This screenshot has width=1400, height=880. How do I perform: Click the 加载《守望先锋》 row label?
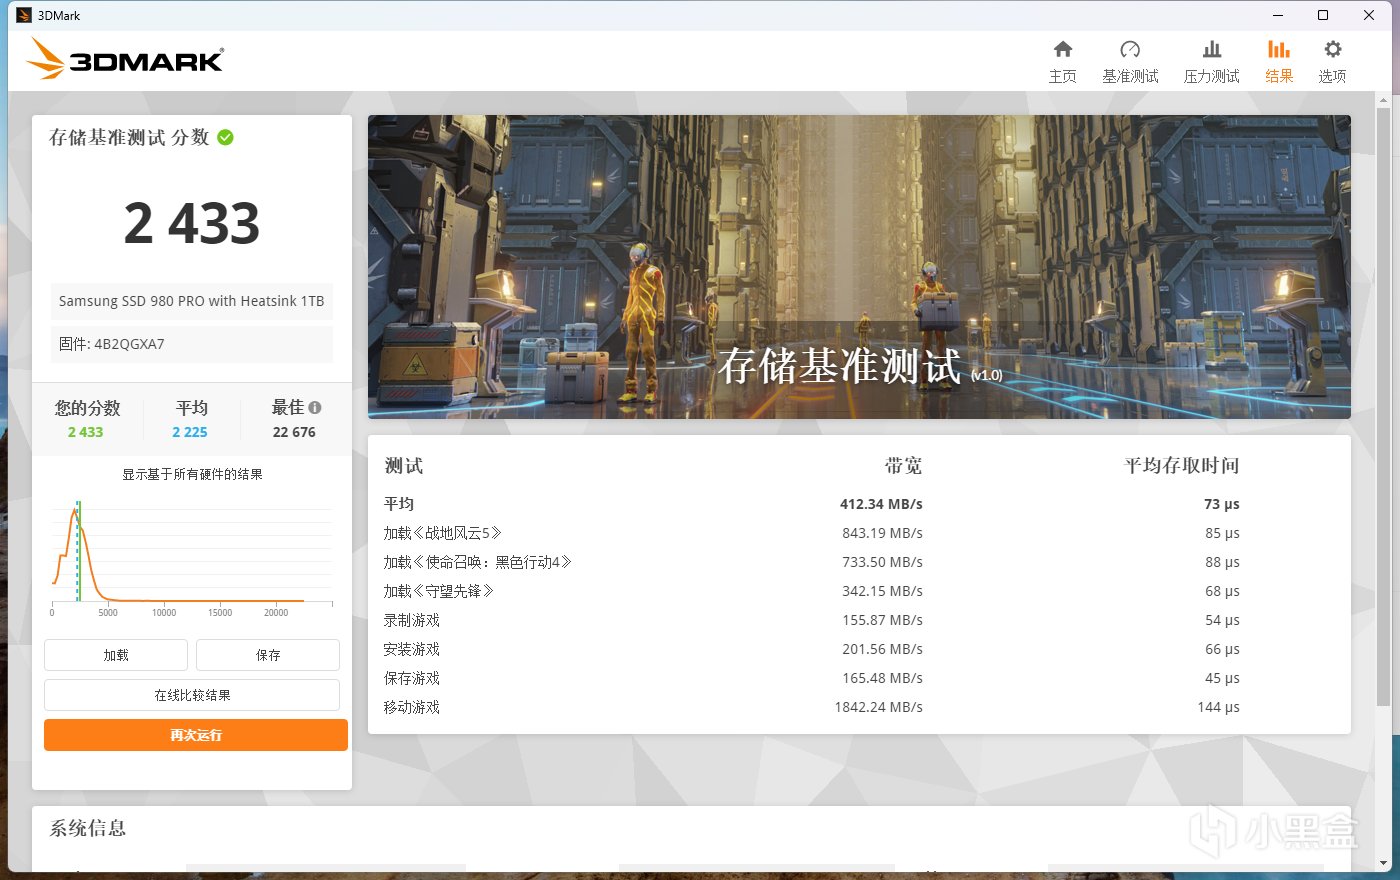click(439, 591)
